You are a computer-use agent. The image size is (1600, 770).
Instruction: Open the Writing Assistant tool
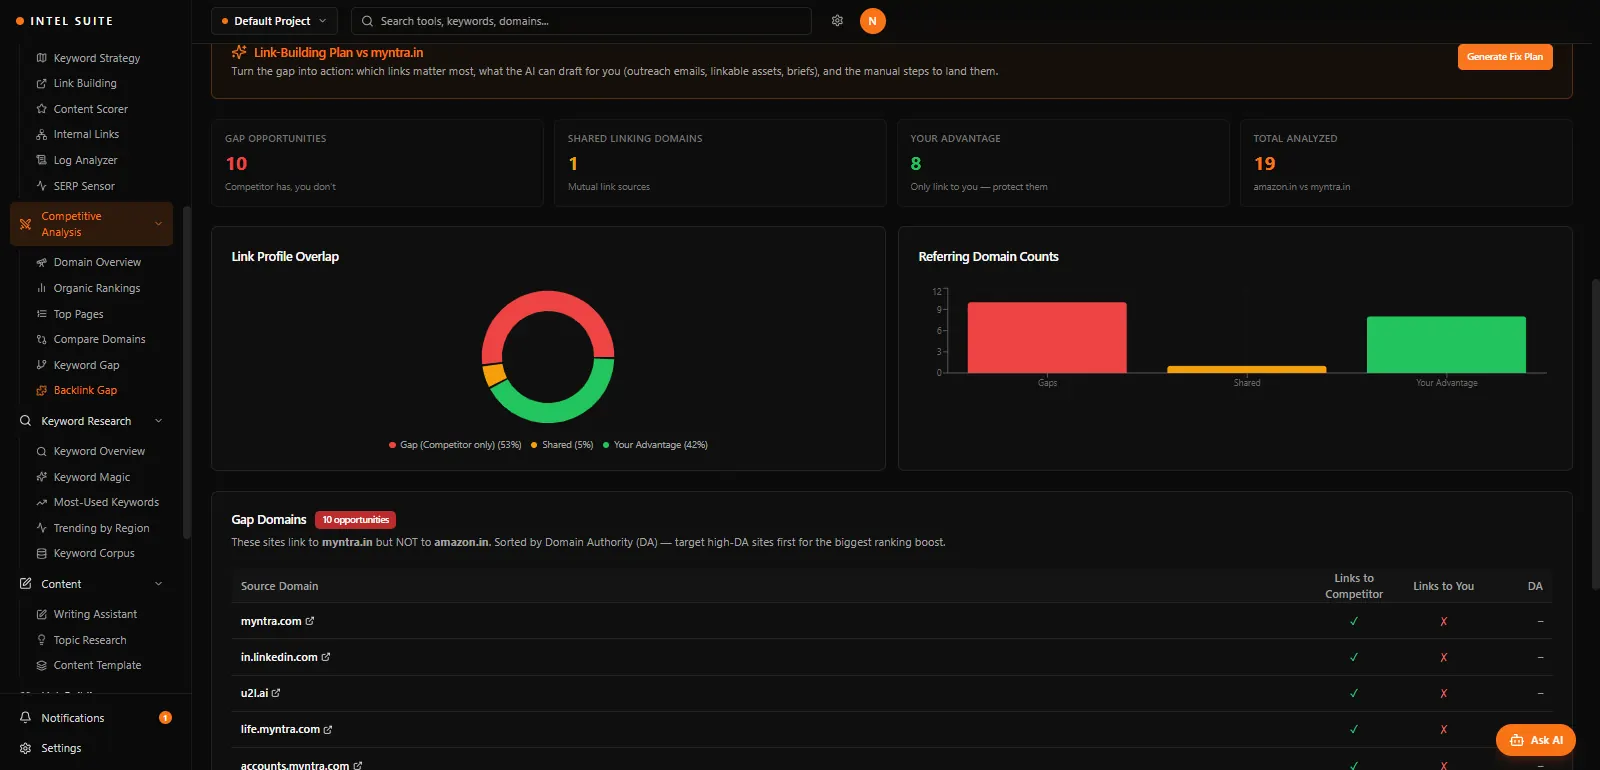[95, 615]
